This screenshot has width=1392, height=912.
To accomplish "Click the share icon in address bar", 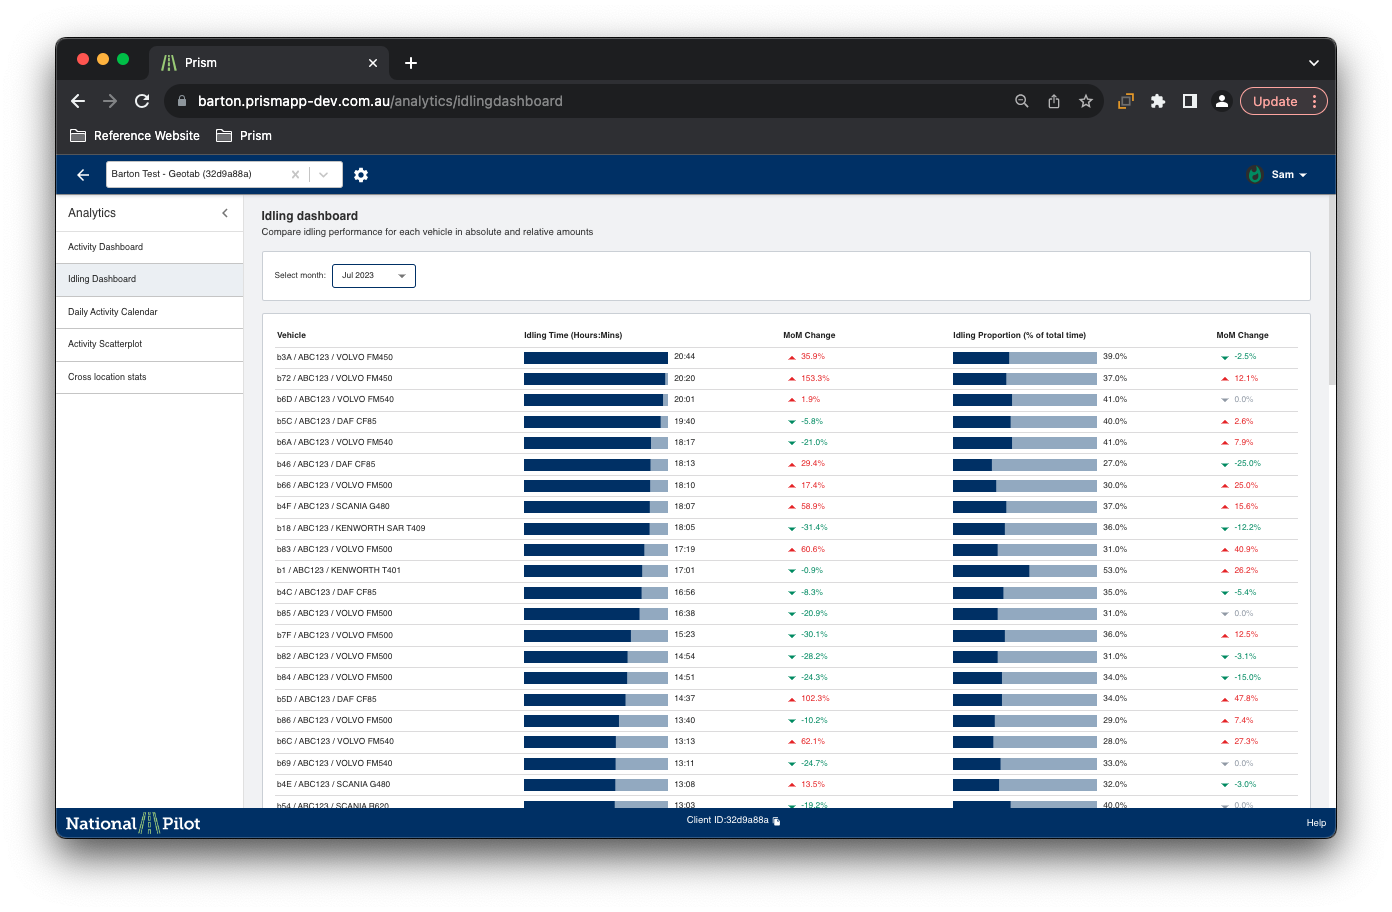I will 1054,101.
